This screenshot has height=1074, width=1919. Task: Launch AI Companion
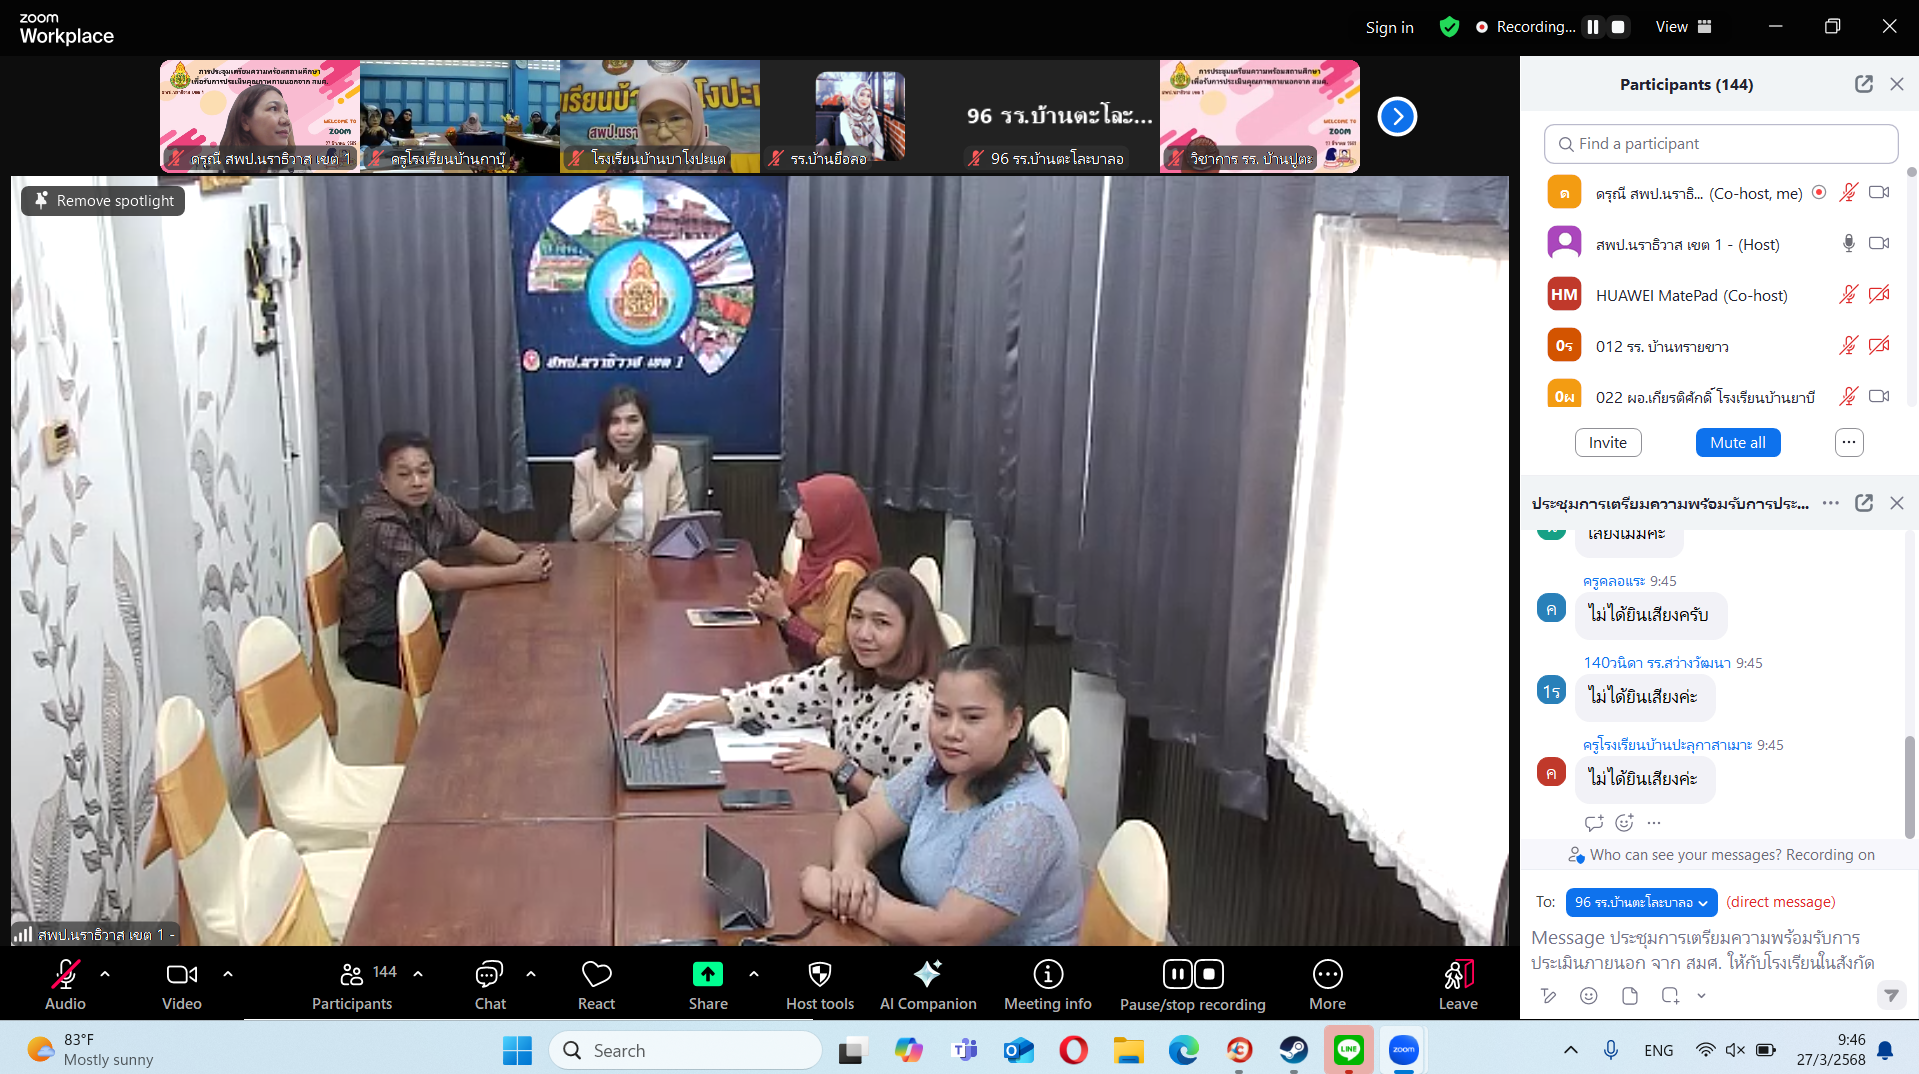pos(927,975)
